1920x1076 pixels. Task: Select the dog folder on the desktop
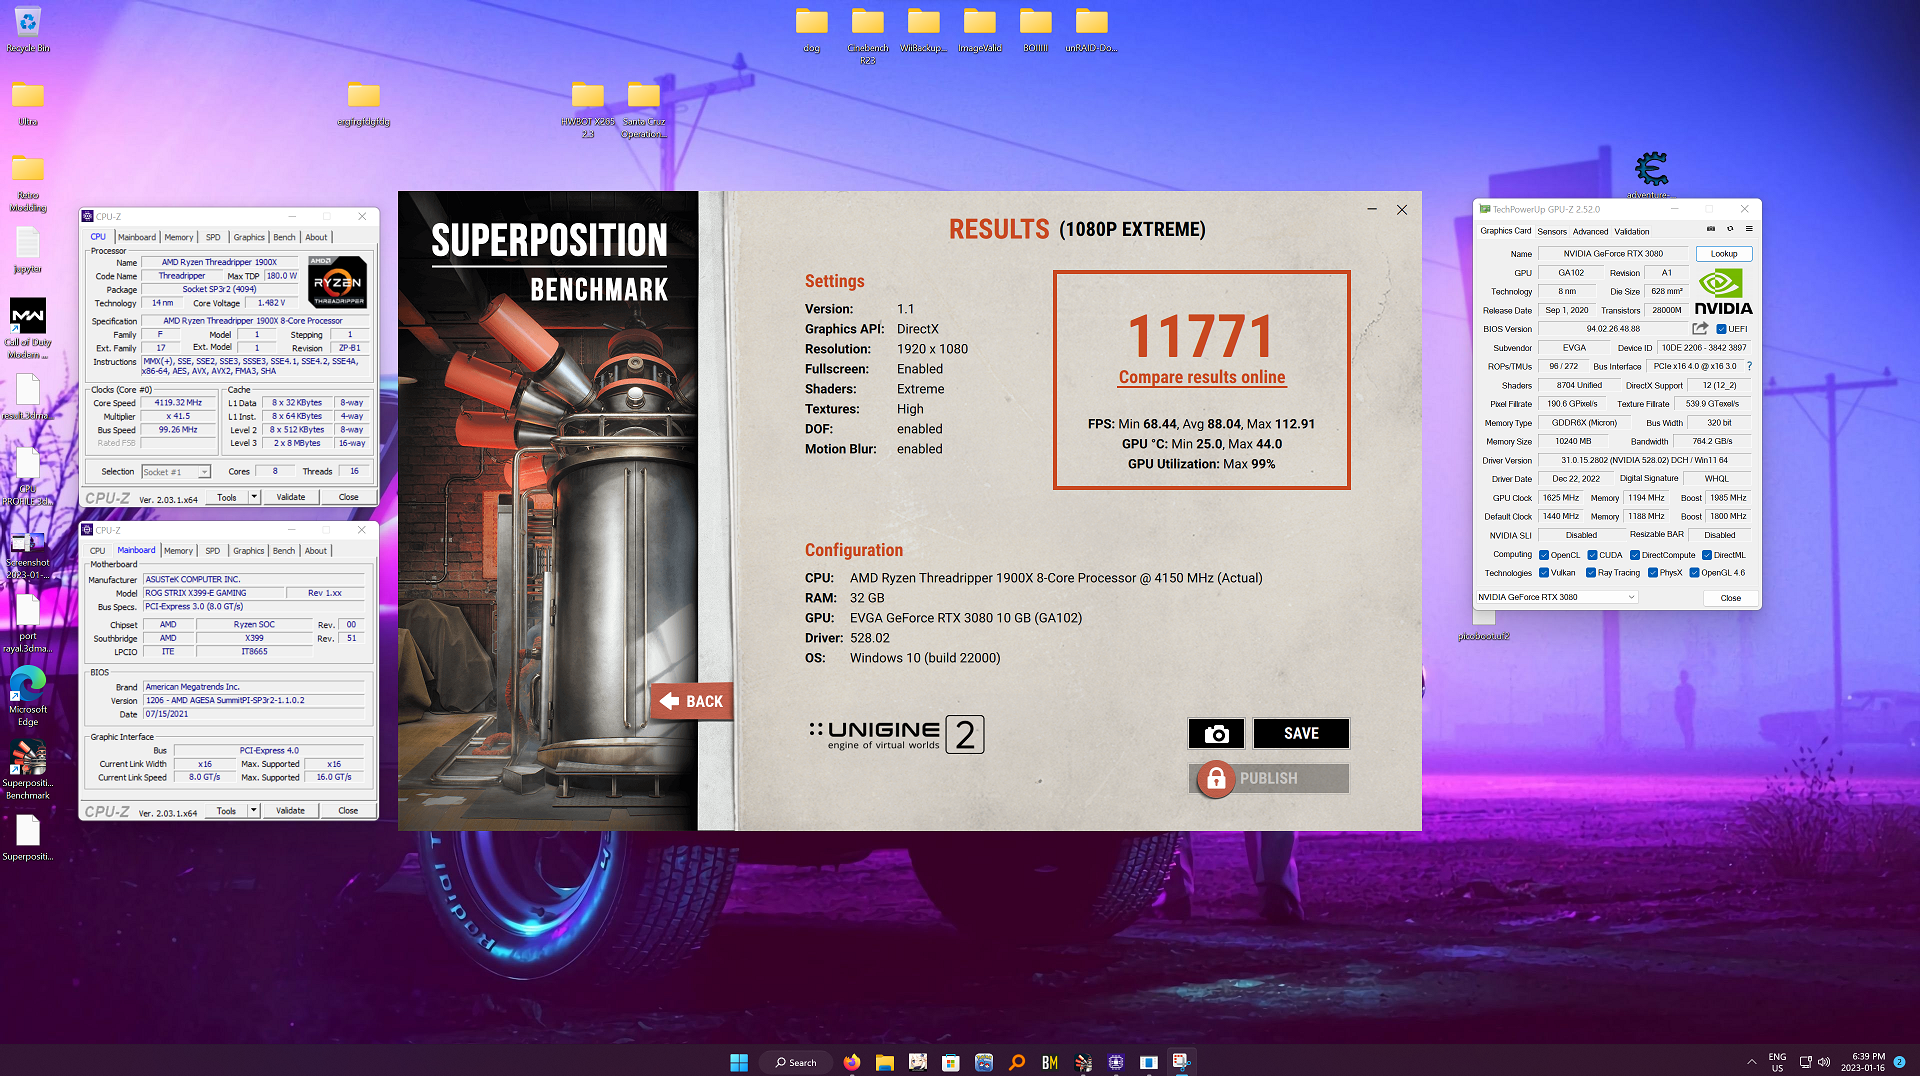(x=811, y=30)
